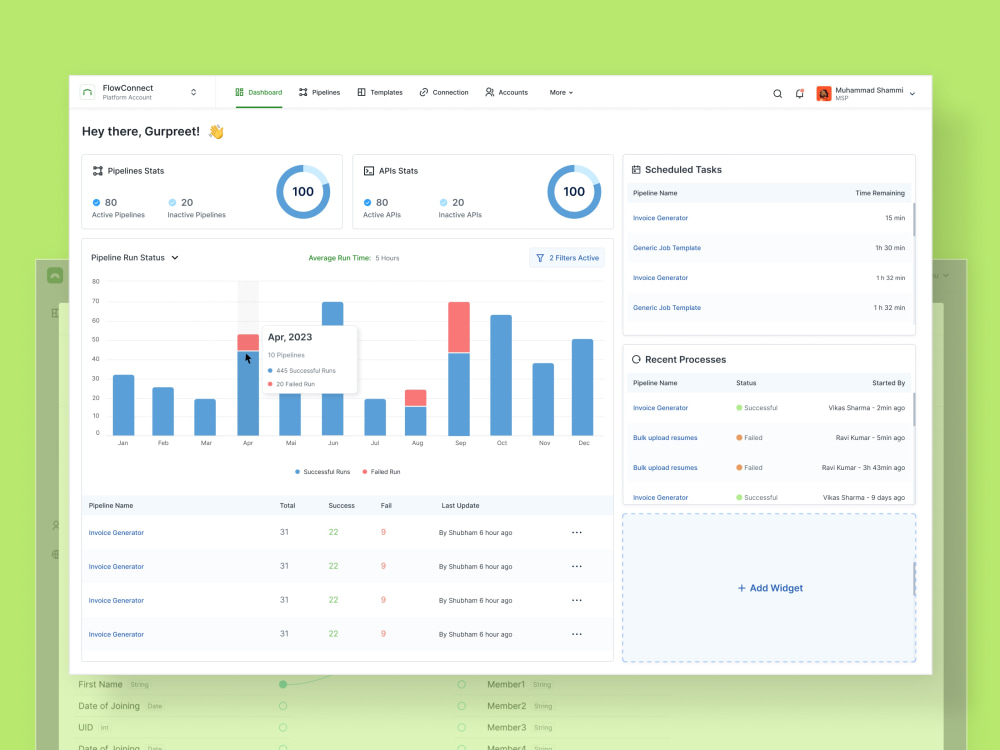
Task: Click the search magnifier icon
Action: tap(778, 93)
